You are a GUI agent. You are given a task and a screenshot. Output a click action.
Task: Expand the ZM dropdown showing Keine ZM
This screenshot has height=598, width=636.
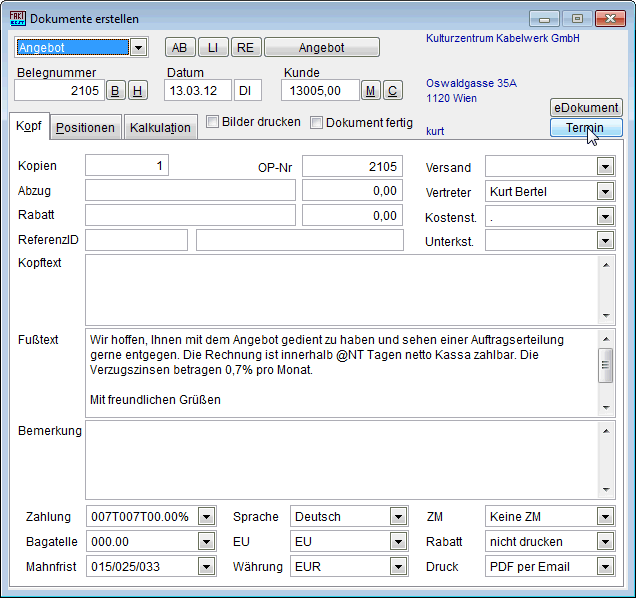(x=605, y=516)
